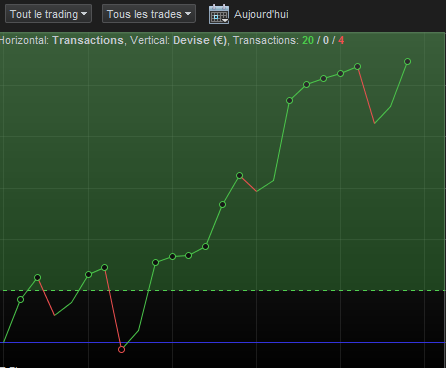Open the 'Tout le trading' dropdown
Image resolution: width=446 pixels, height=368 pixels.
pyautogui.click(x=48, y=14)
